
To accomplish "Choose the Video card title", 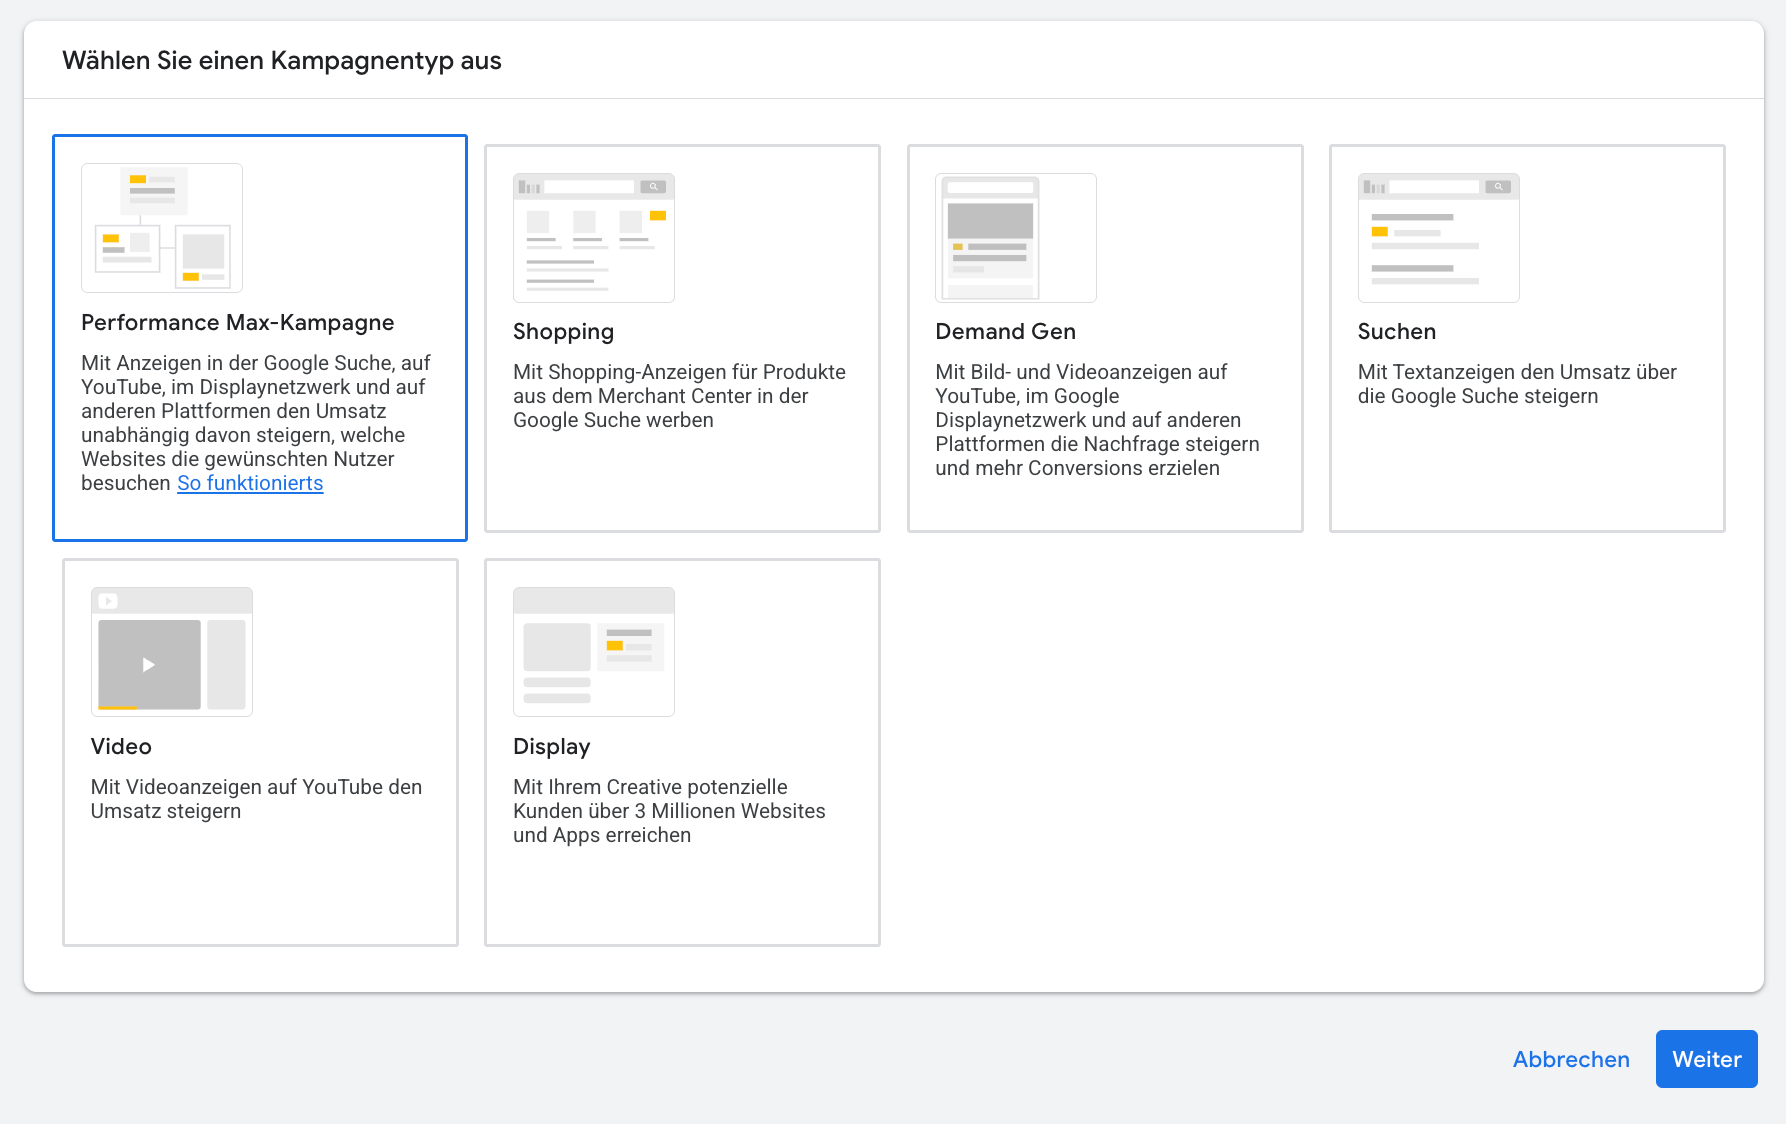I will (x=121, y=746).
